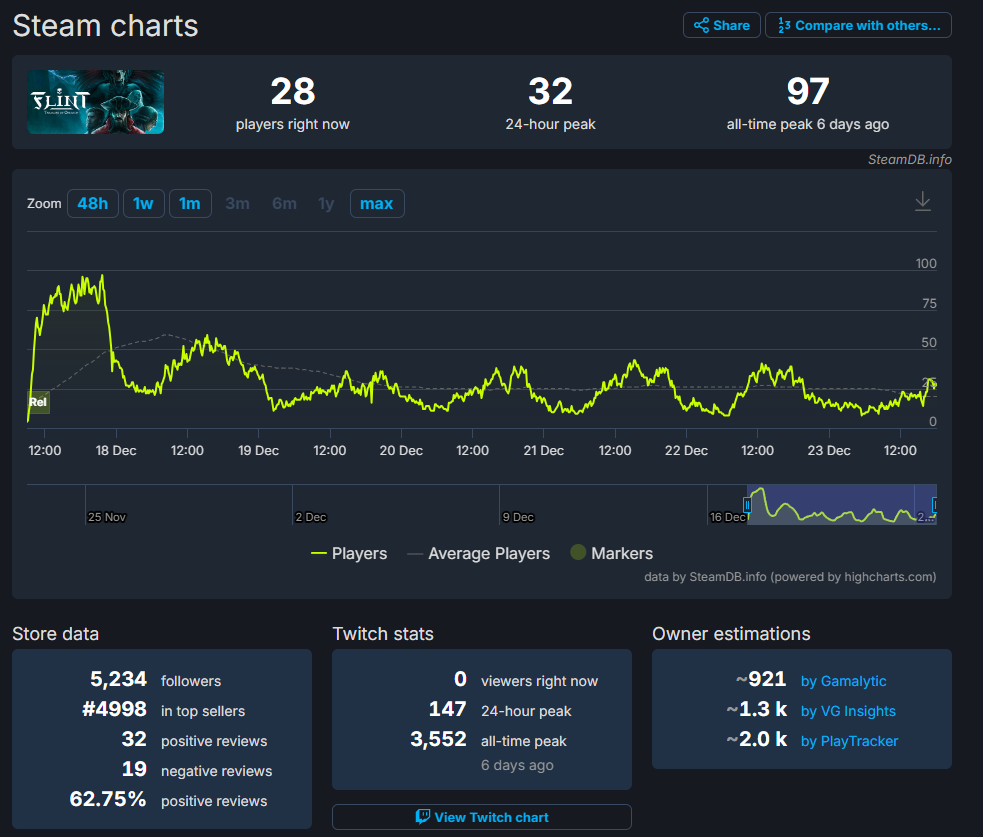The height and width of the screenshot is (837, 983).
Task: Open the by Gamalytic link
Action: 843,681
